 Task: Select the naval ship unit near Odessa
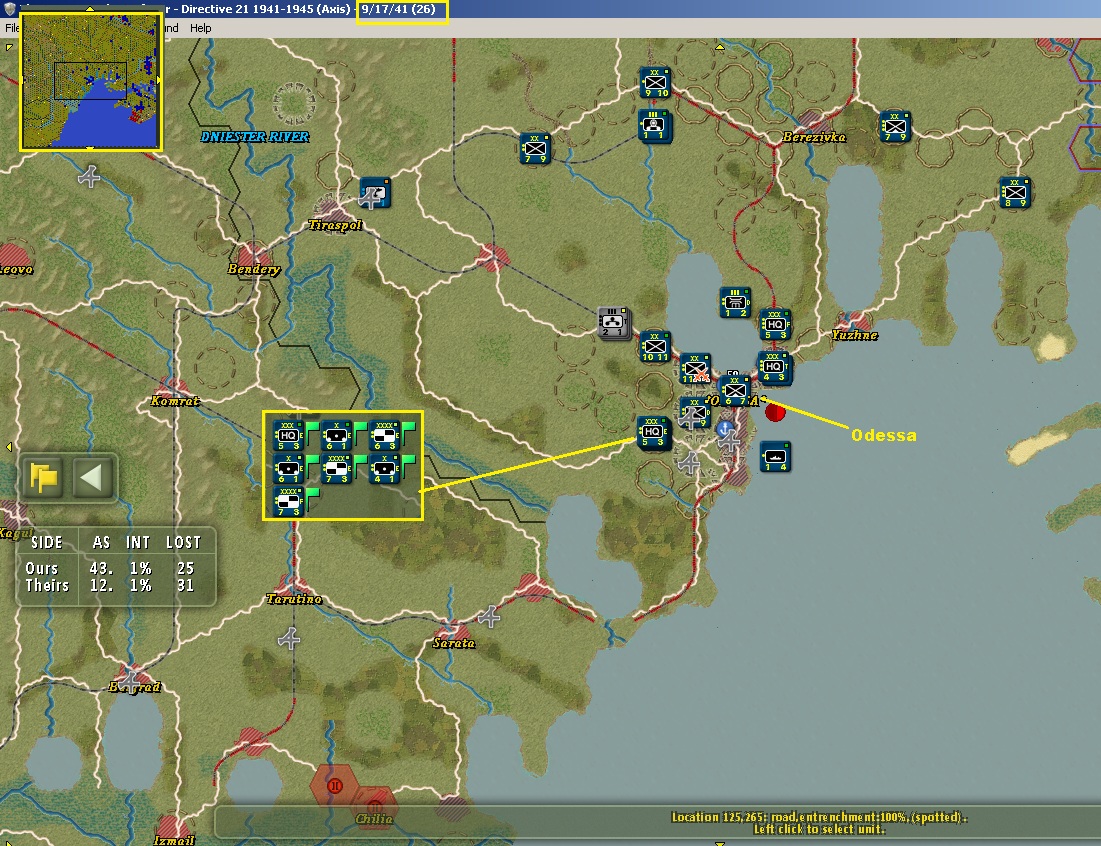775,456
